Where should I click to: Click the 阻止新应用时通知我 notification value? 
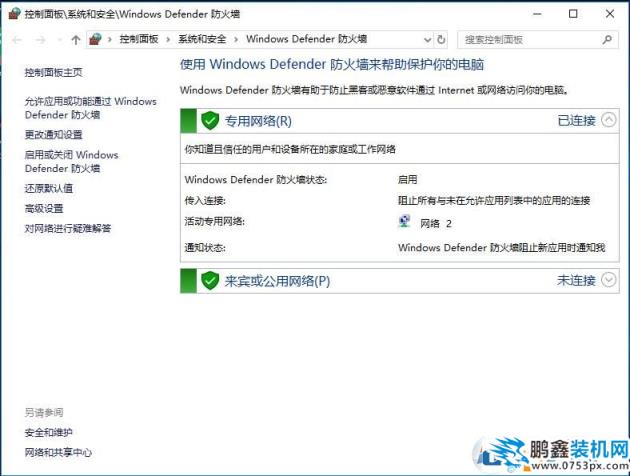coord(501,247)
